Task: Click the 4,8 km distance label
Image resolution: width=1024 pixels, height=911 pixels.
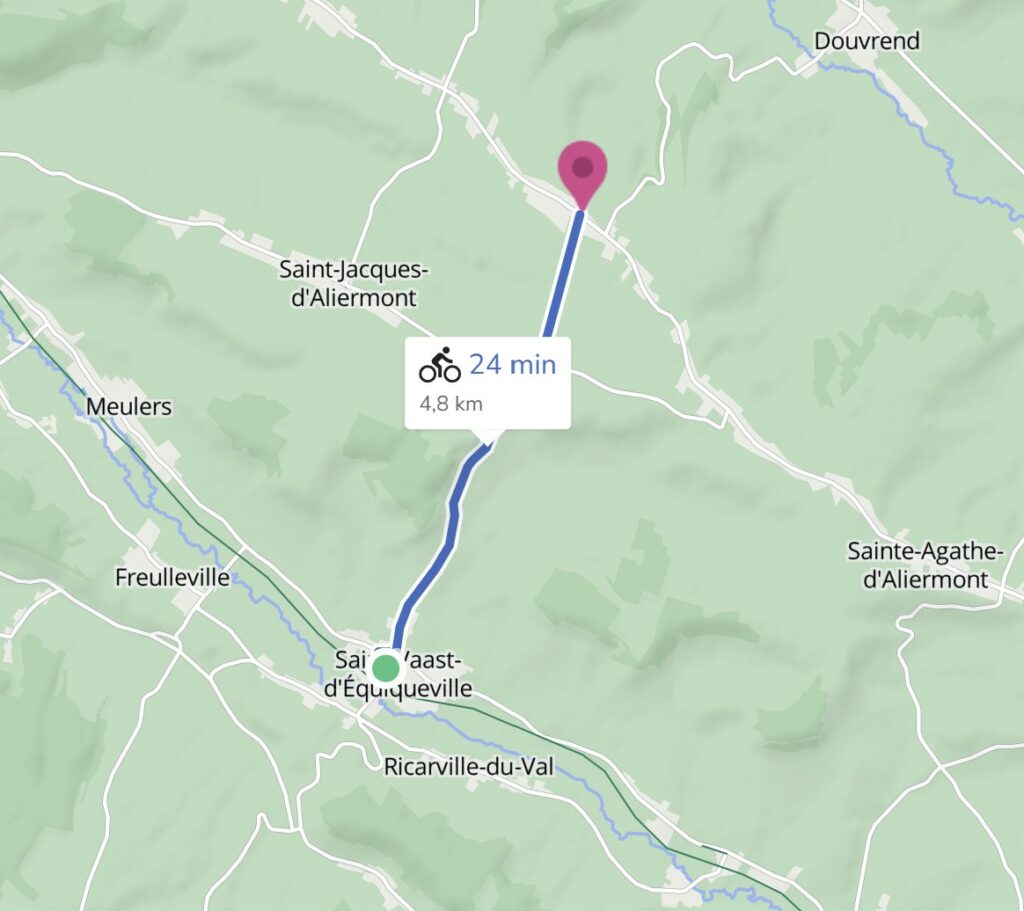Action: point(451,404)
